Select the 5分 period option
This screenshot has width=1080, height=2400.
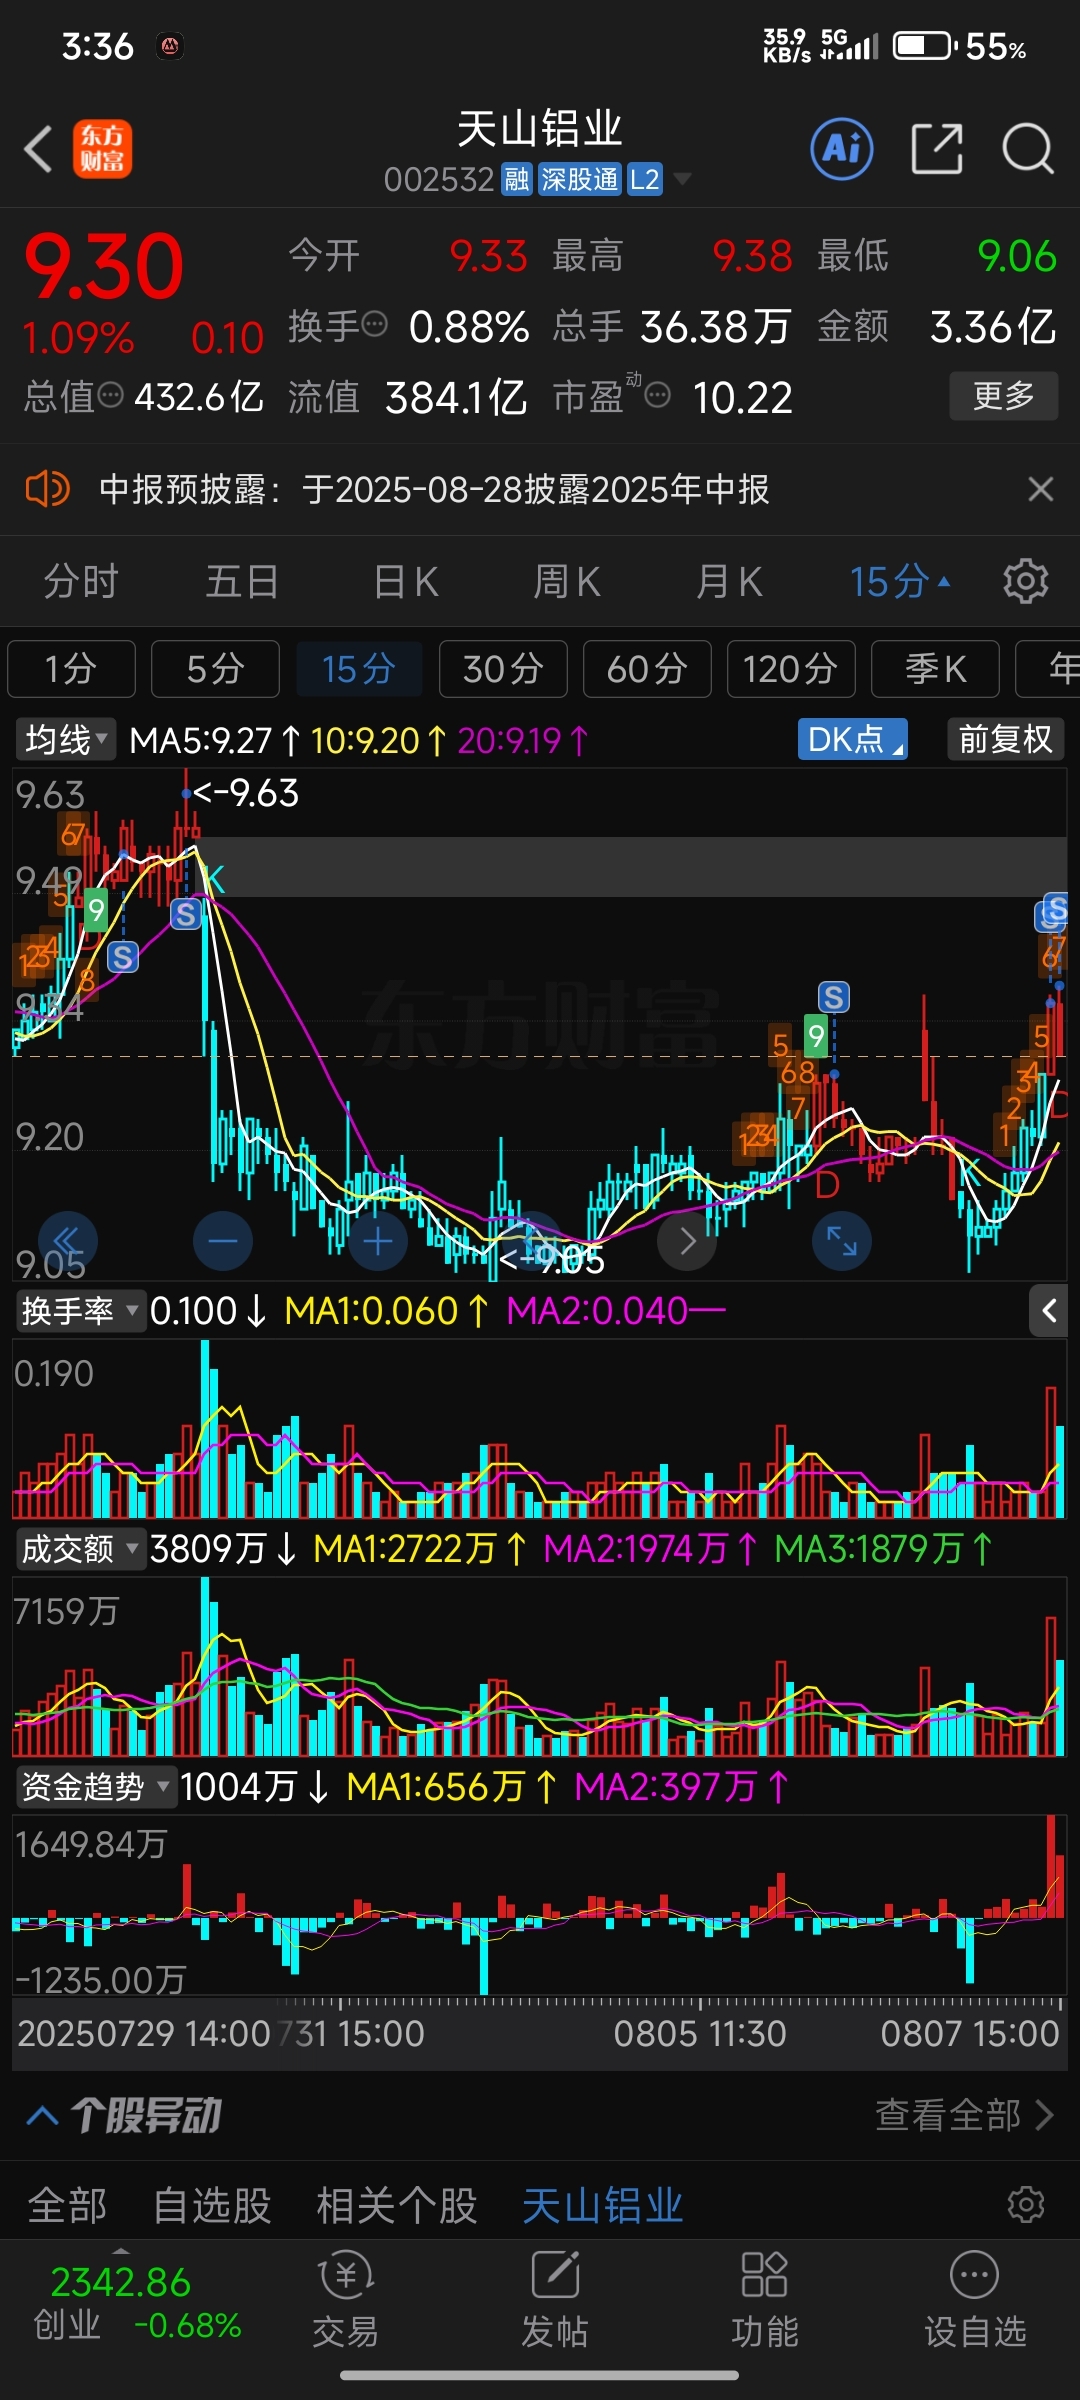coord(215,669)
